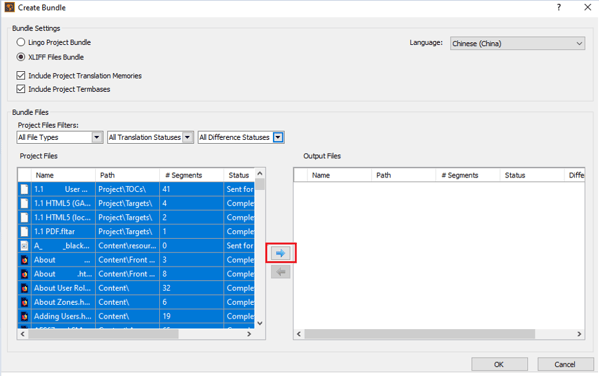
Task: Click file icon of 1.1 PDF.fltar row
Action: point(24,231)
